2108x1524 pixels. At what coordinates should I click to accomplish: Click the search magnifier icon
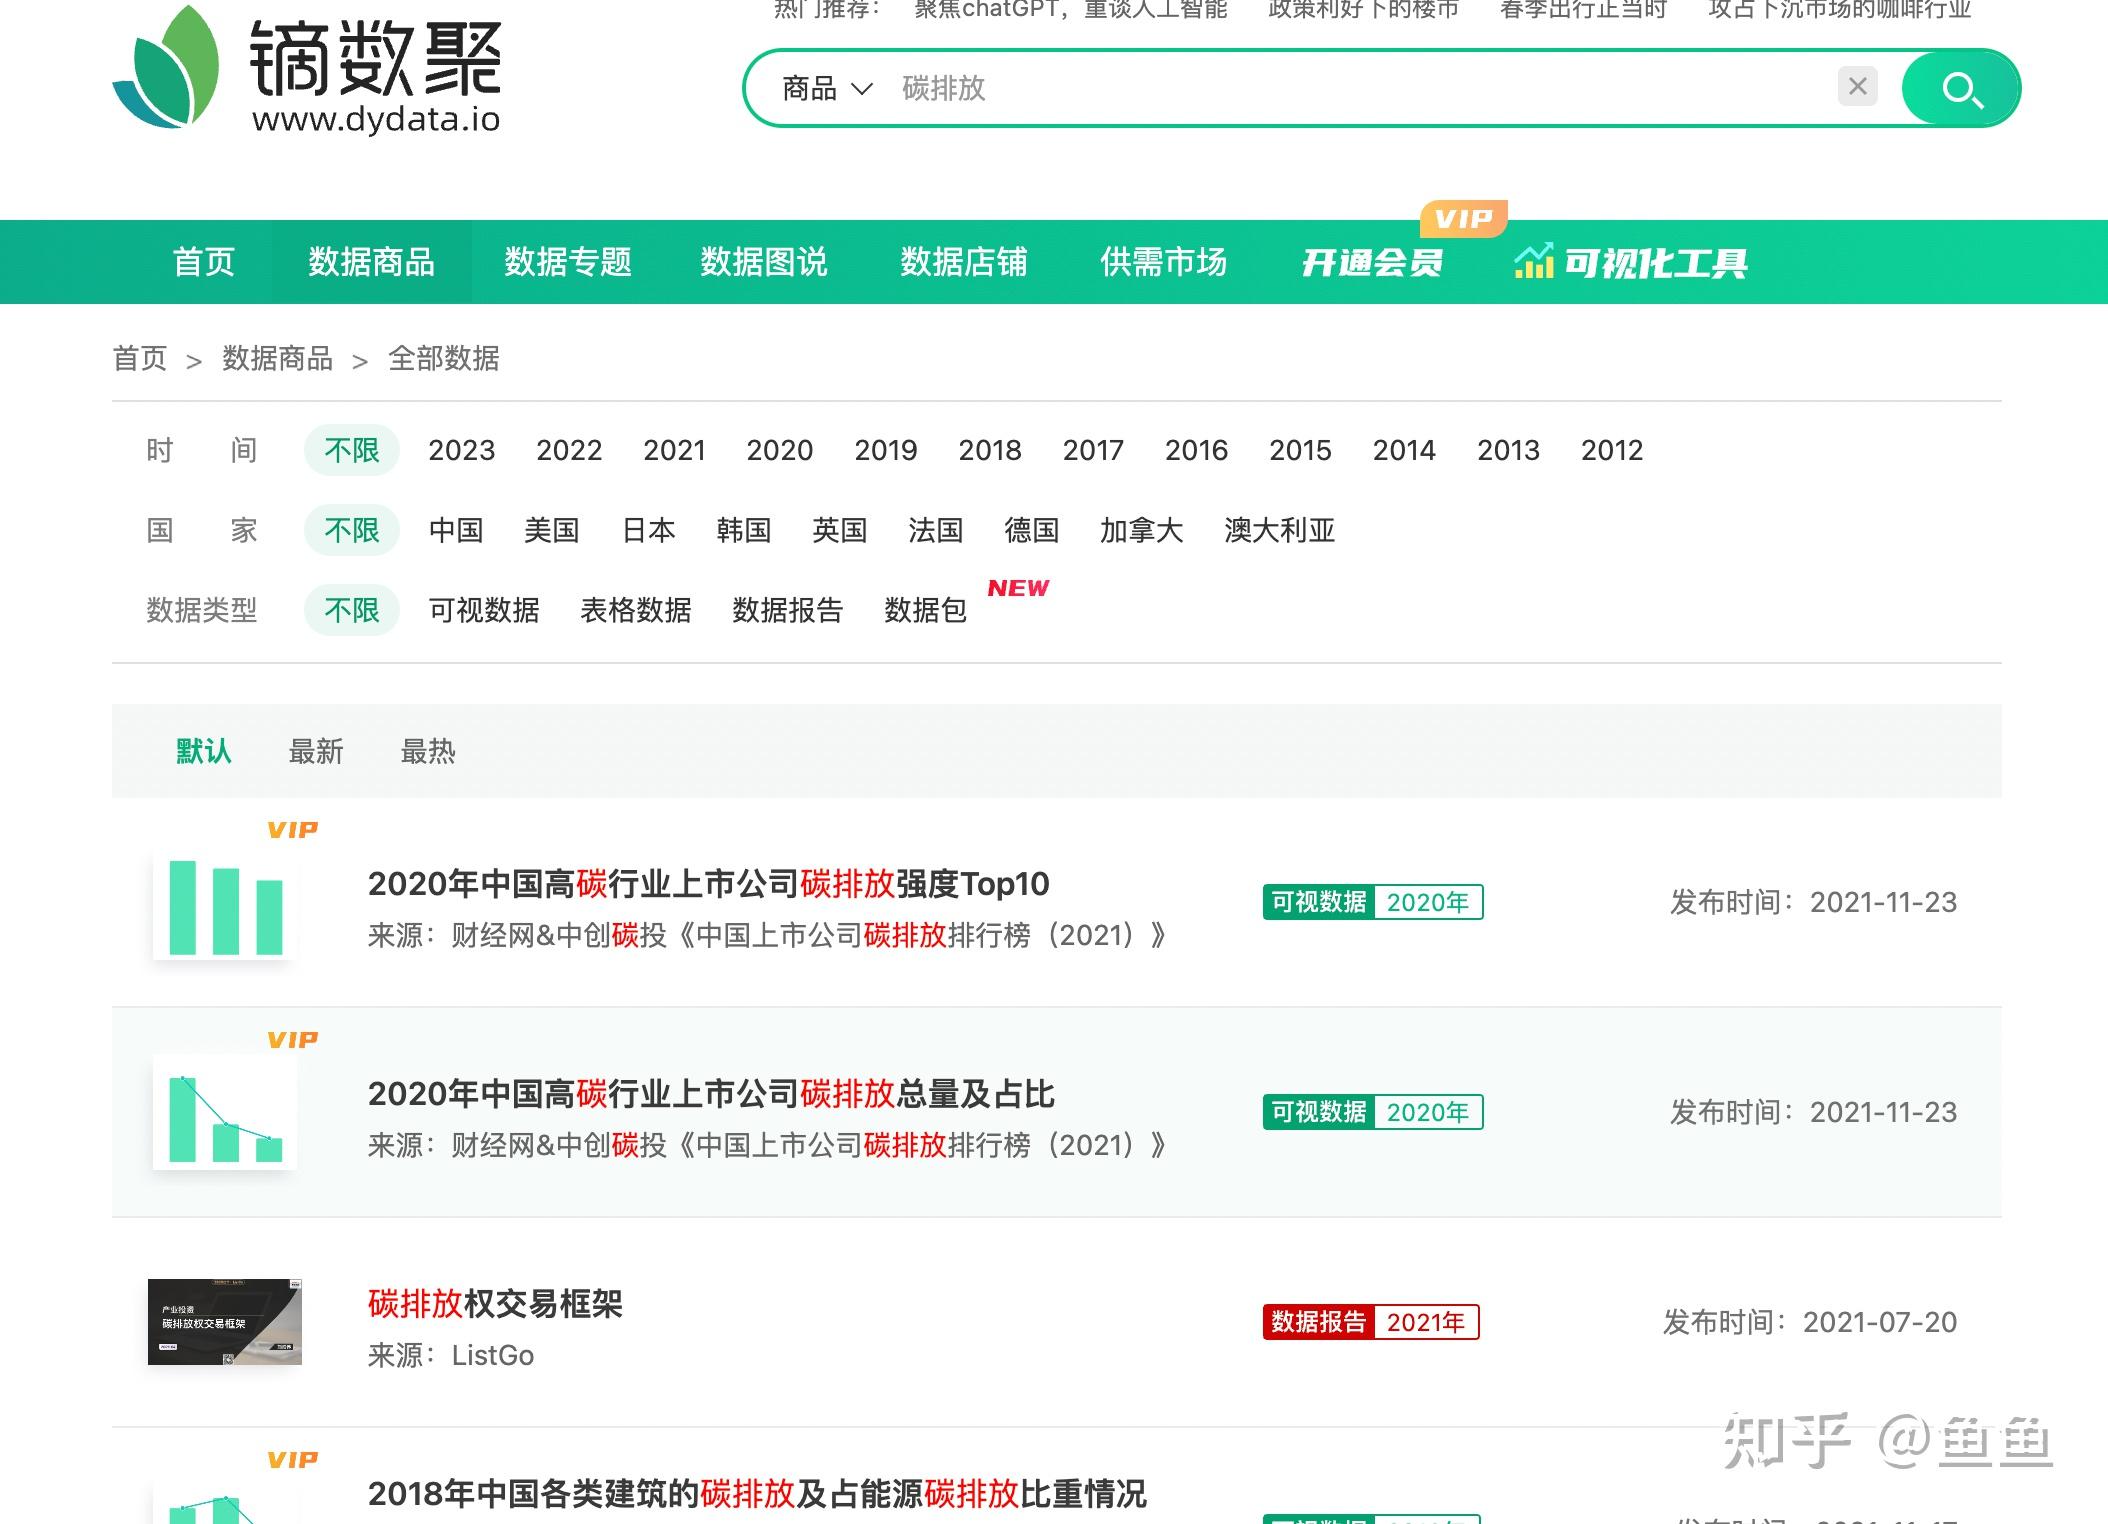(x=1962, y=88)
